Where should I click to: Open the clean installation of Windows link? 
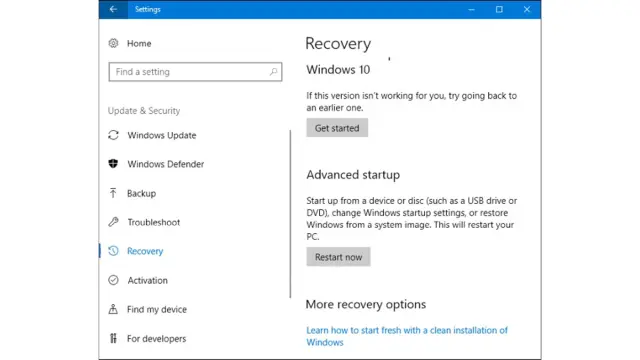point(407,336)
